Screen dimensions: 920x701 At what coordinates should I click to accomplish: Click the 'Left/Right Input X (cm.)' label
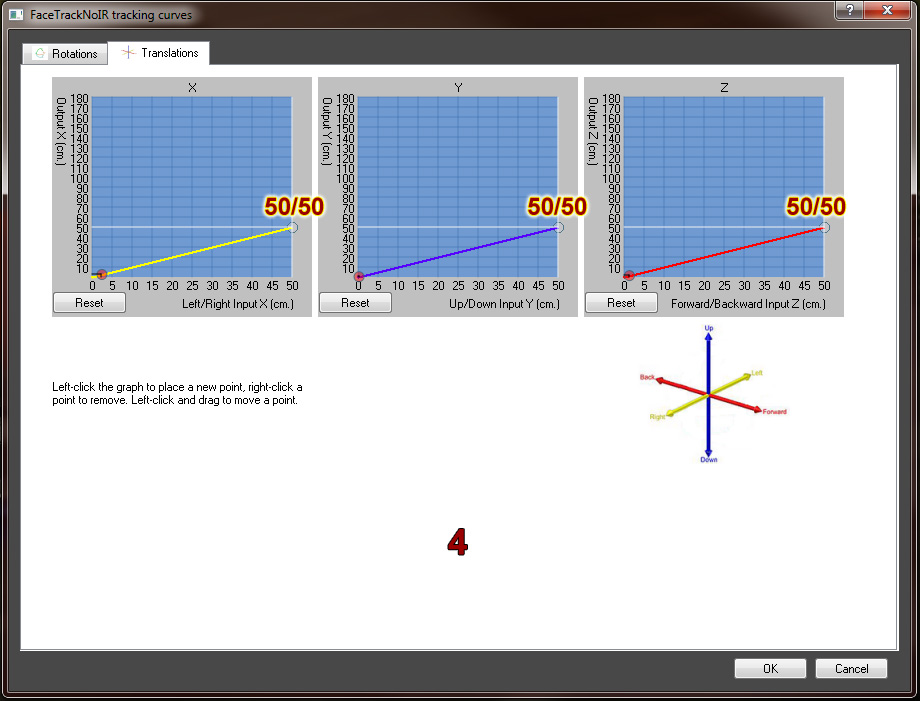coord(238,304)
